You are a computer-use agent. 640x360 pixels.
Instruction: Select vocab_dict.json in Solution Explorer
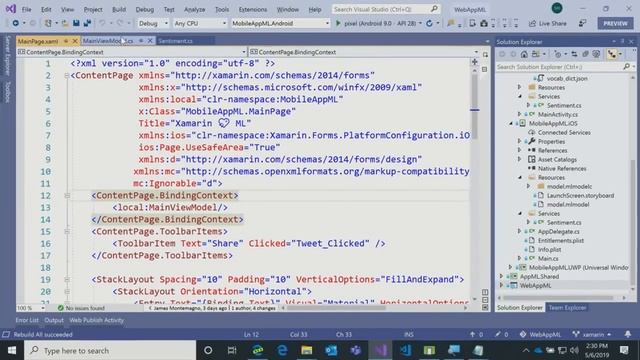click(567, 78)
